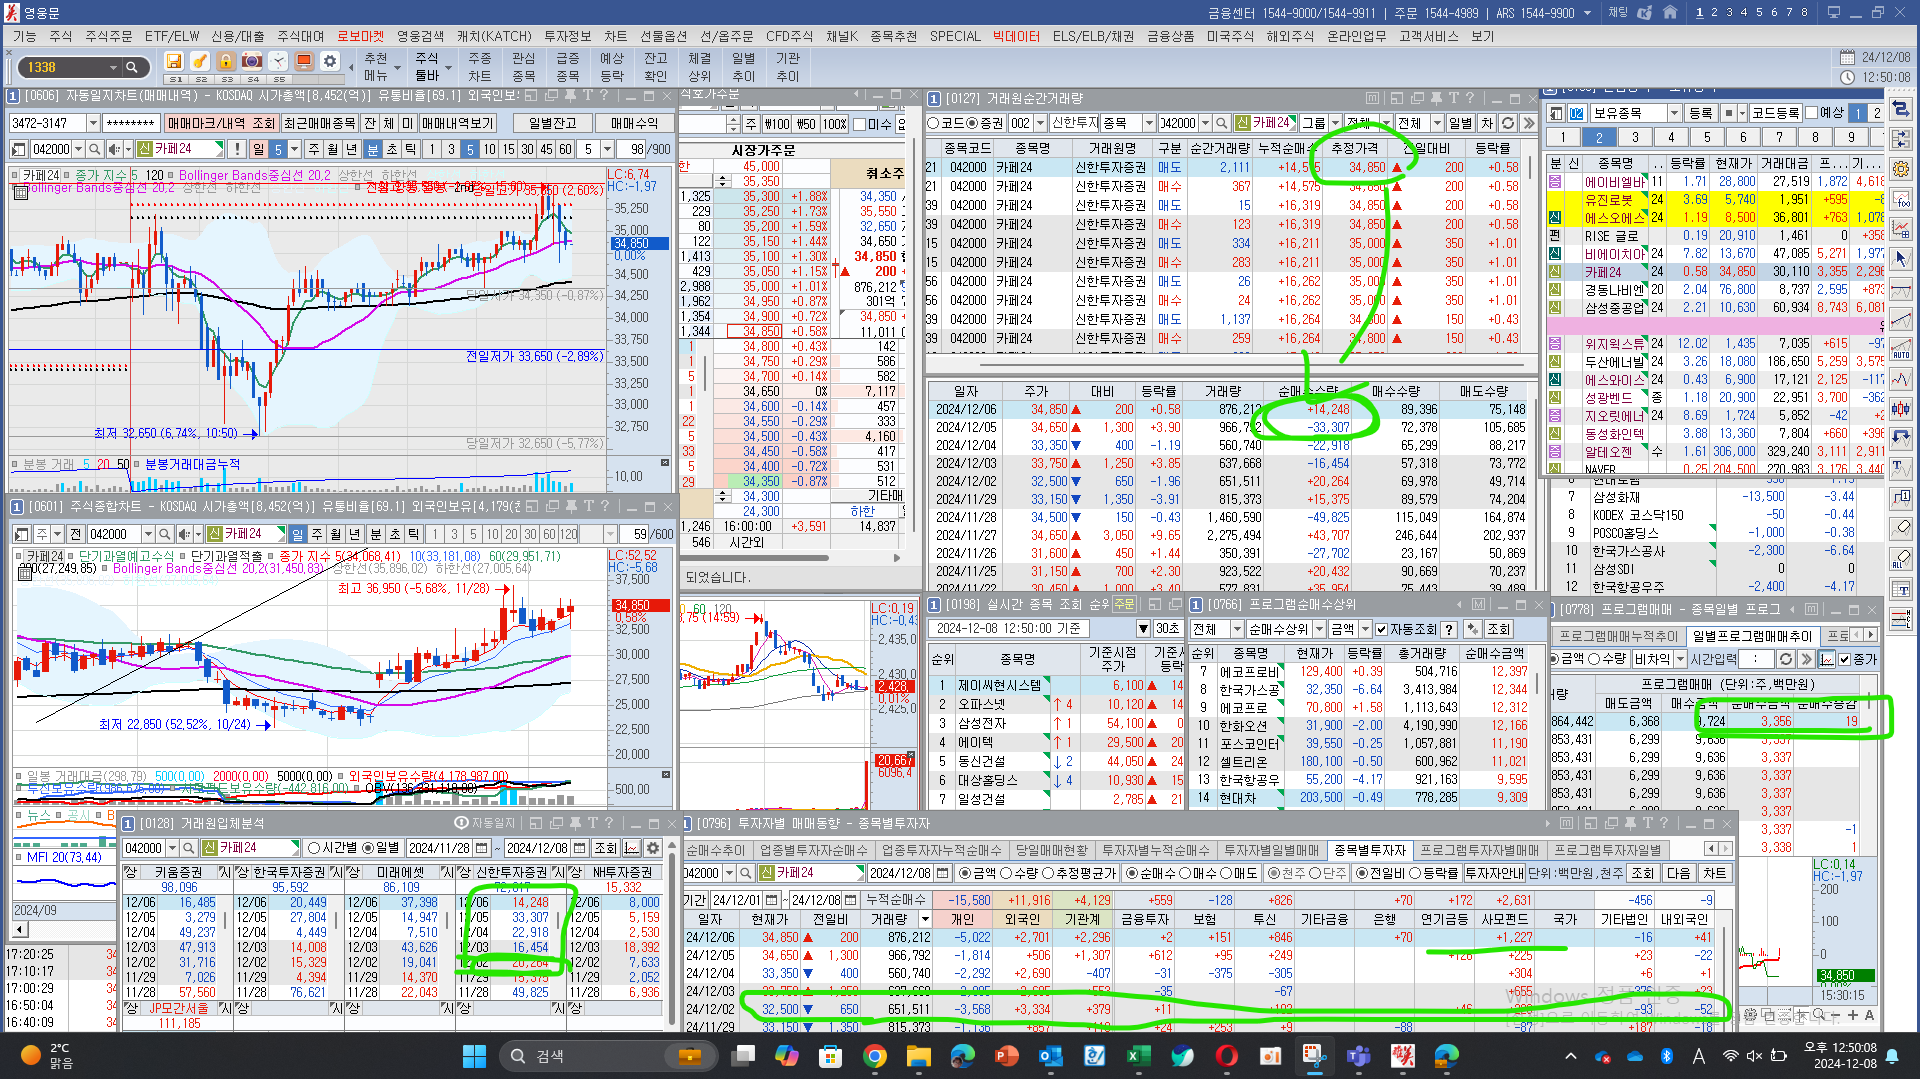Click the 매매수익 button

(x=634, y=123)
